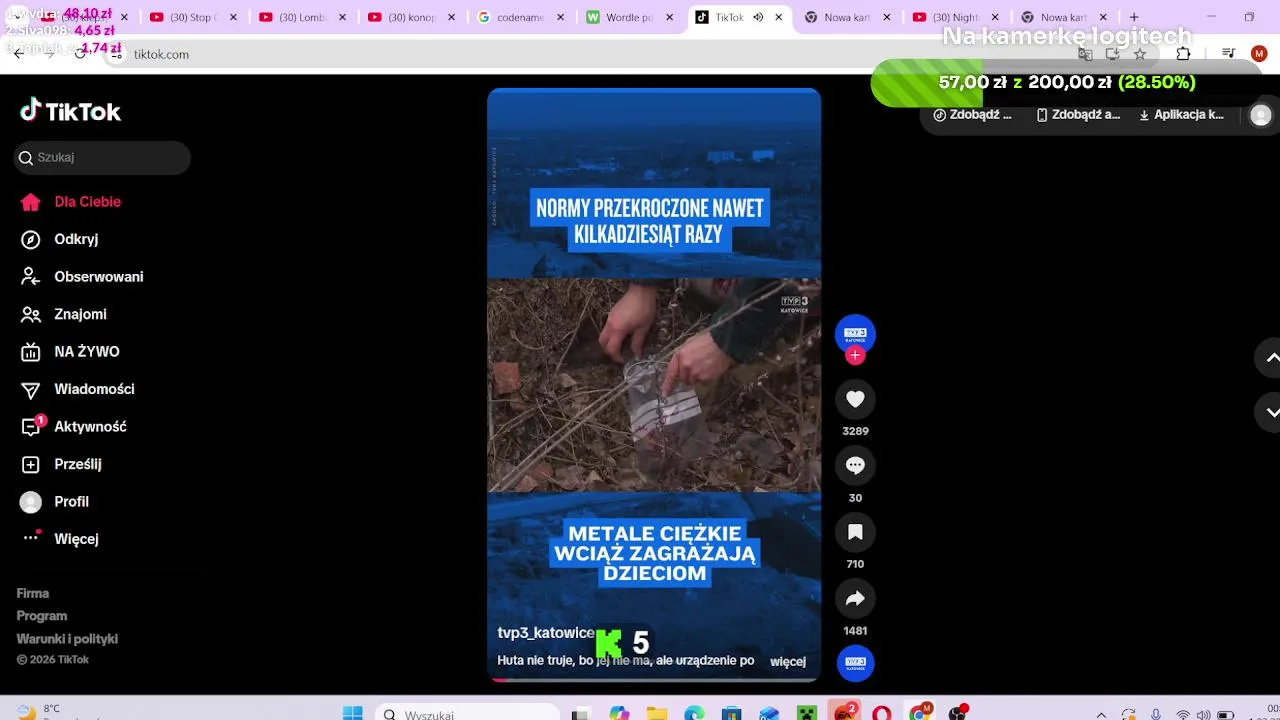Switch to the codename tab

coord(520,17)
